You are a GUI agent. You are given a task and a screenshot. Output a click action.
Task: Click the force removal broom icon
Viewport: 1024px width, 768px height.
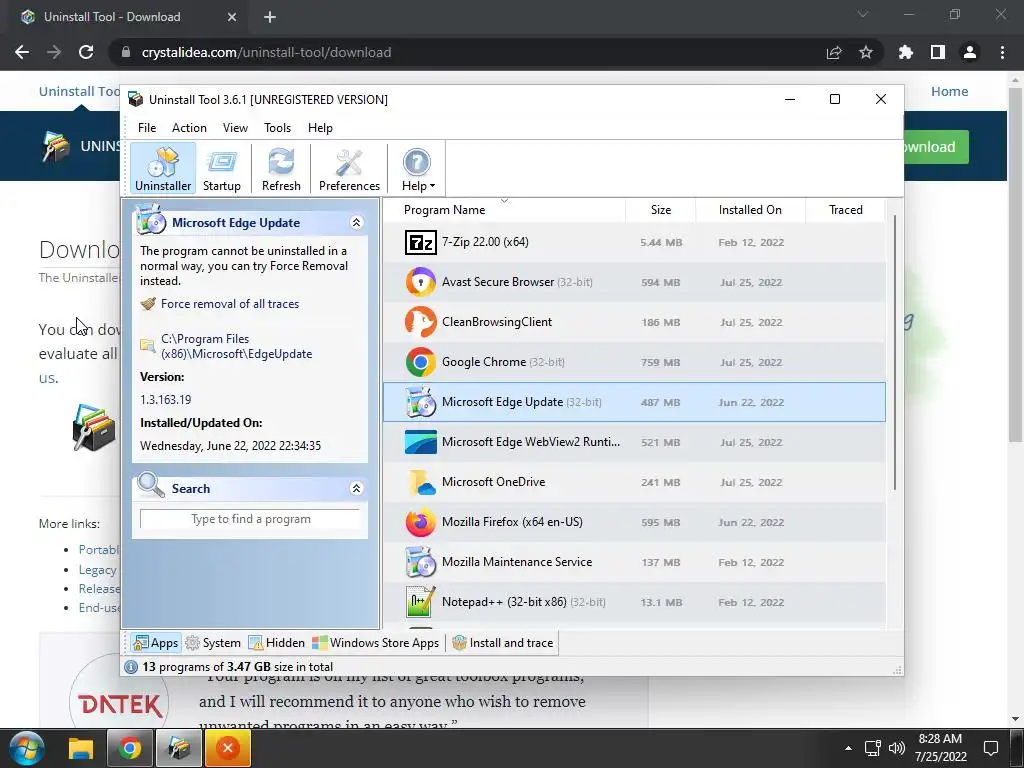[x=148, y=304]
